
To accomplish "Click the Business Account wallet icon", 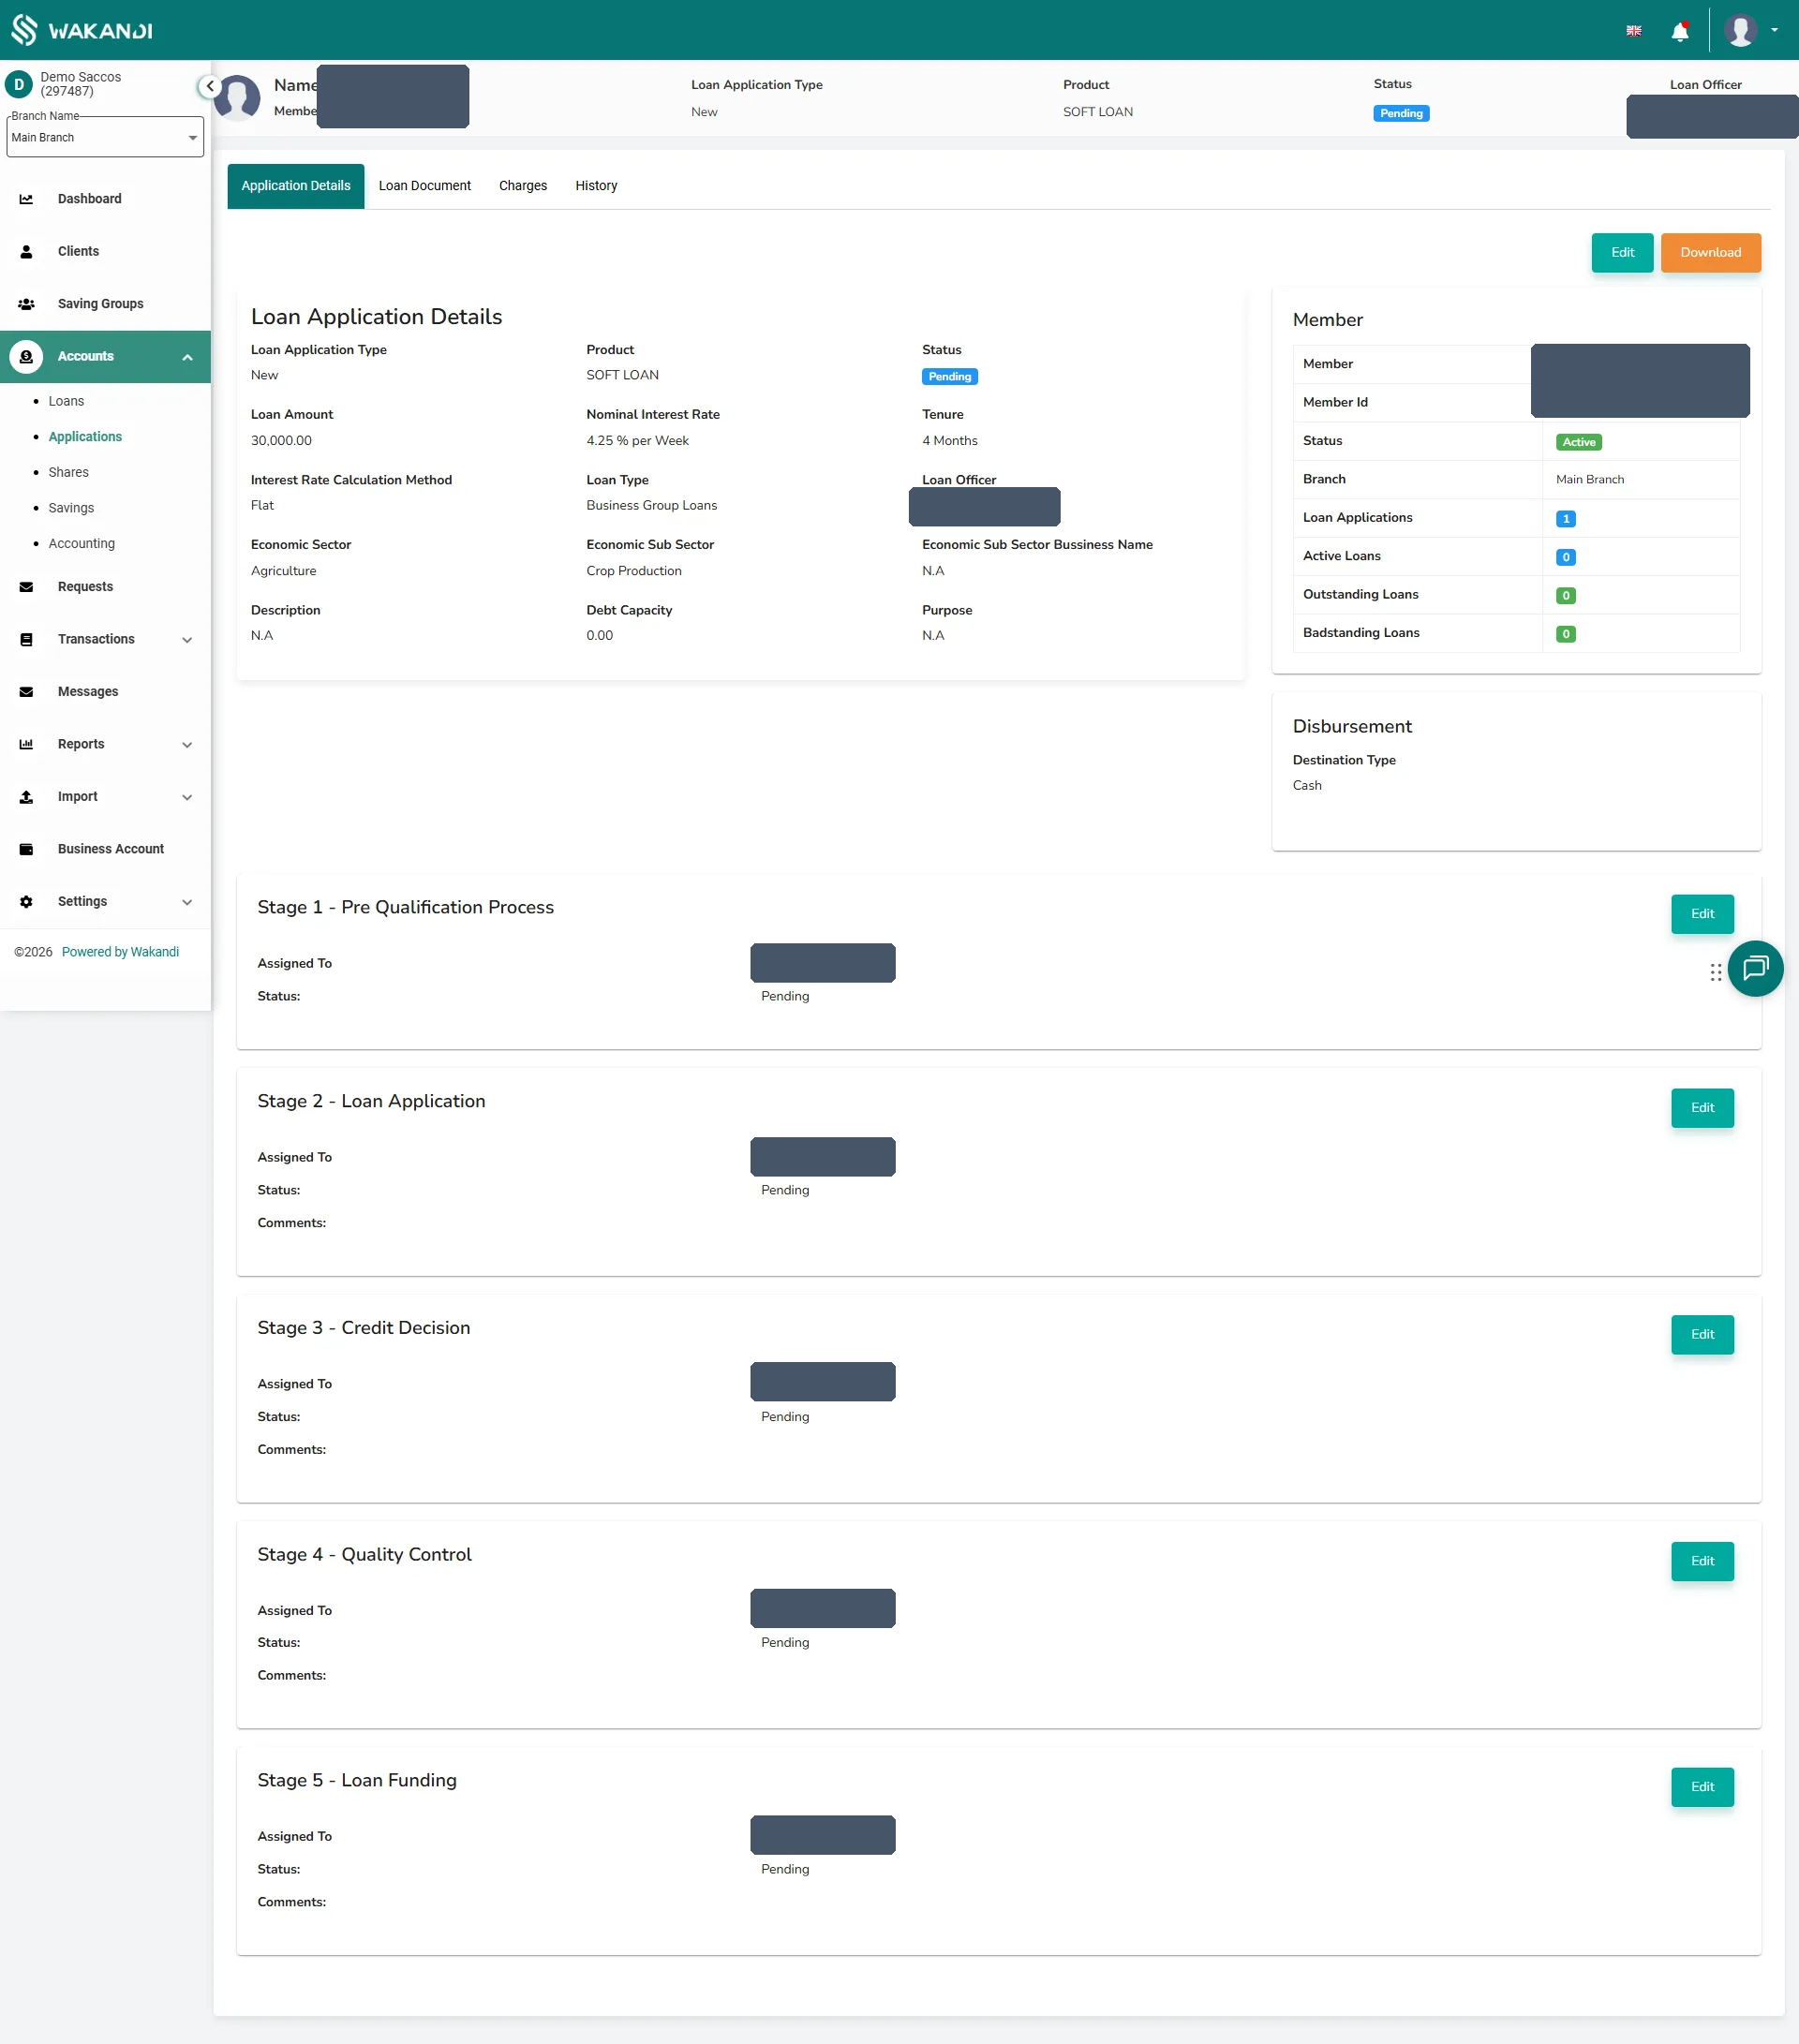I will [26, 849].
